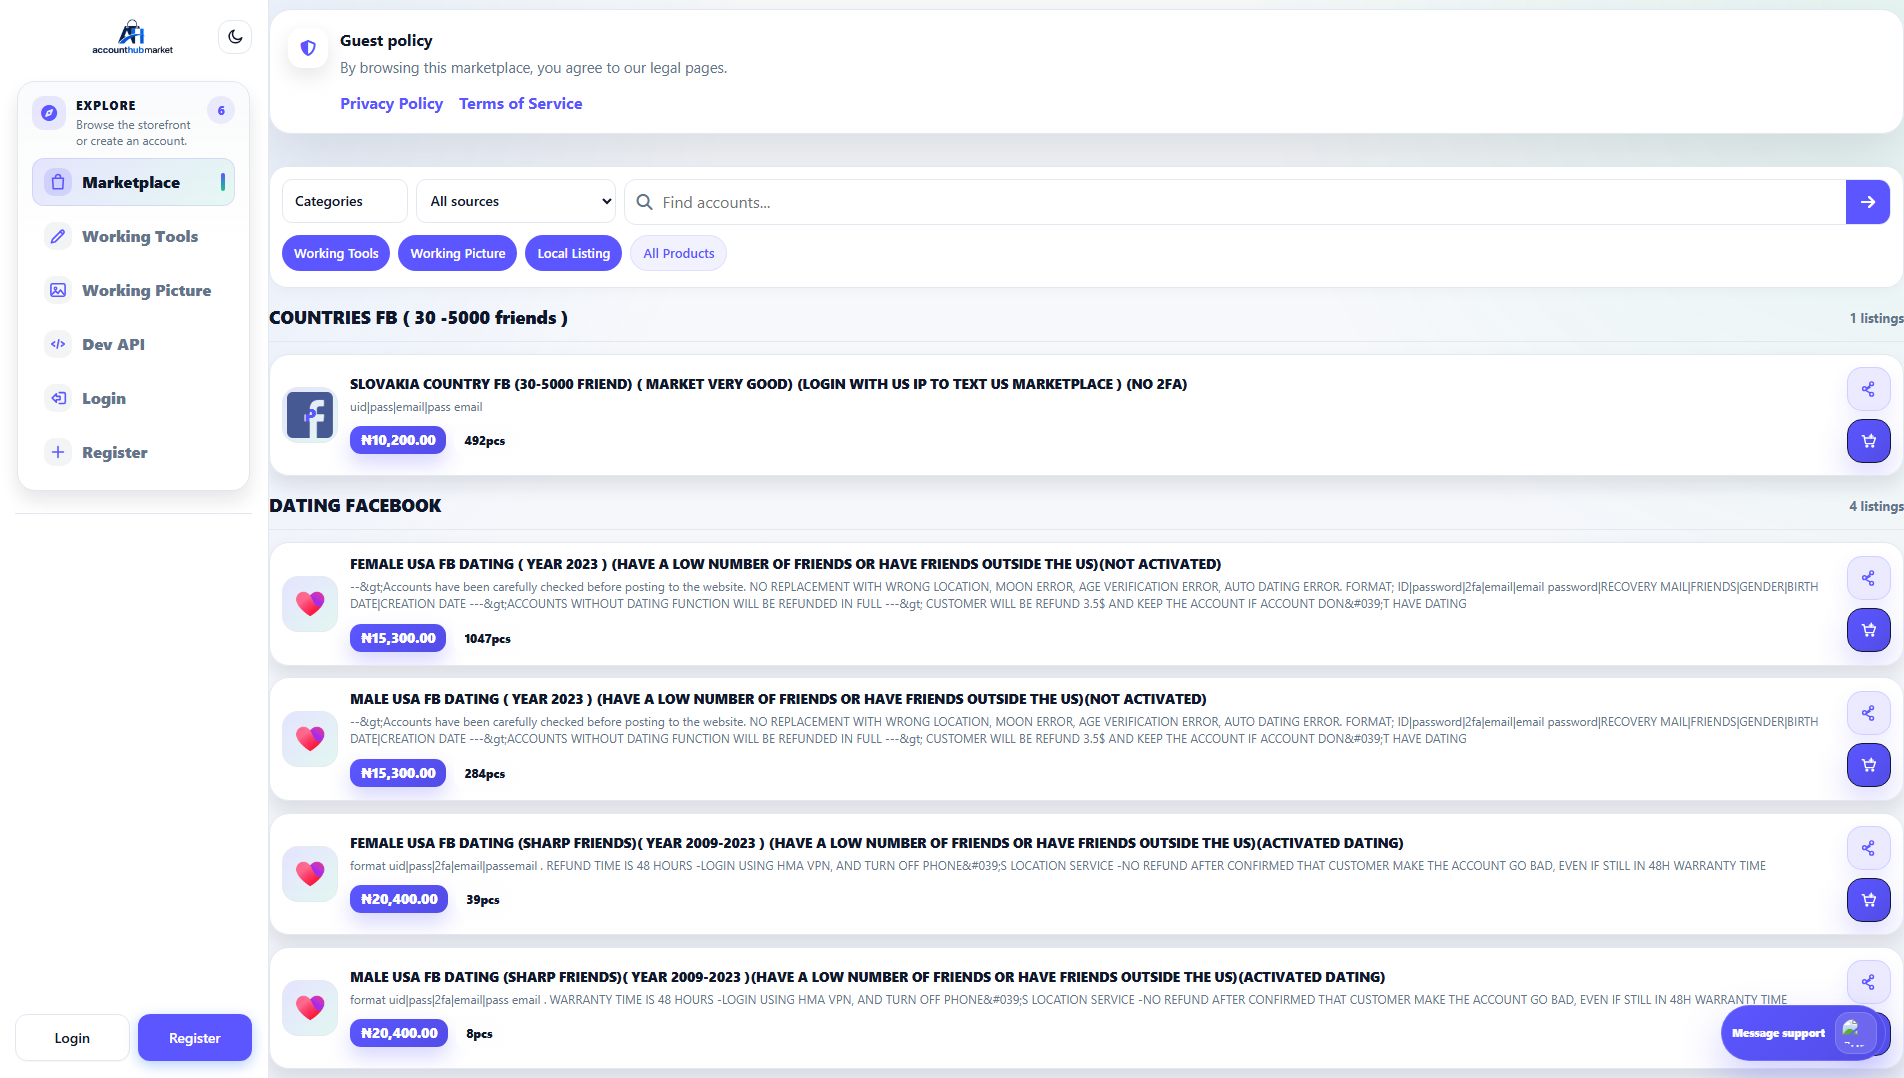Click heart icon of Female Sharp Friends listing

click(x=310, y=874)
